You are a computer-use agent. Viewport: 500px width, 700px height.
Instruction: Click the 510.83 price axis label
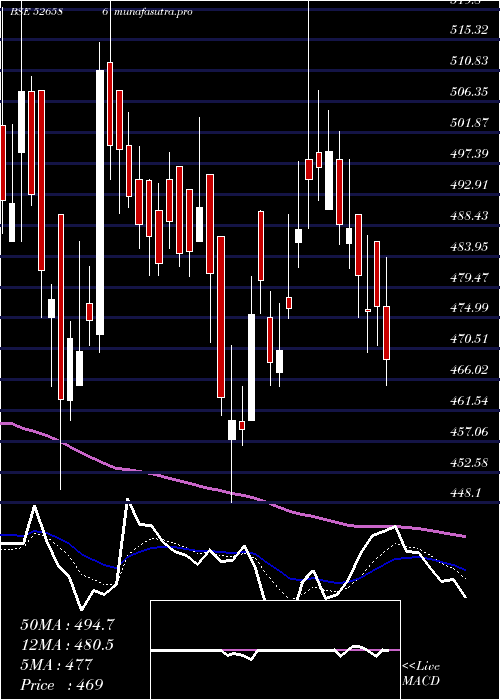pos(468,61)
